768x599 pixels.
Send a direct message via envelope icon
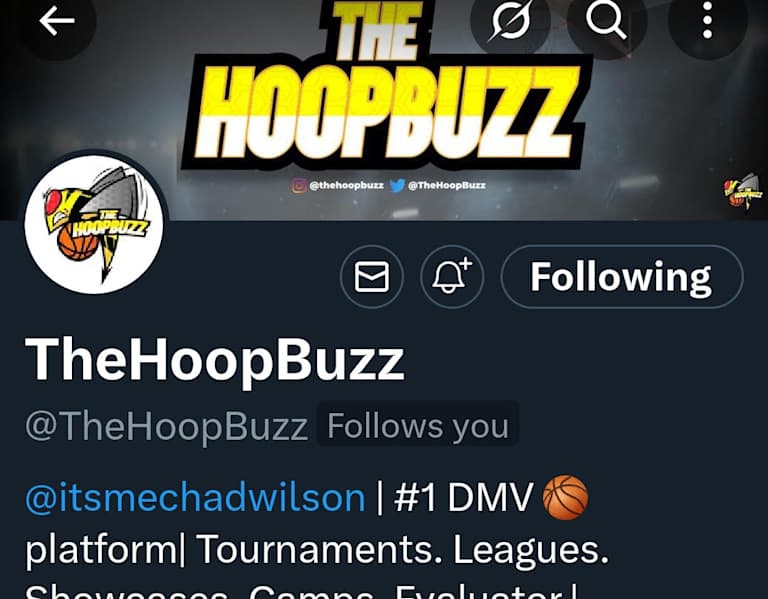pos(372,277)
